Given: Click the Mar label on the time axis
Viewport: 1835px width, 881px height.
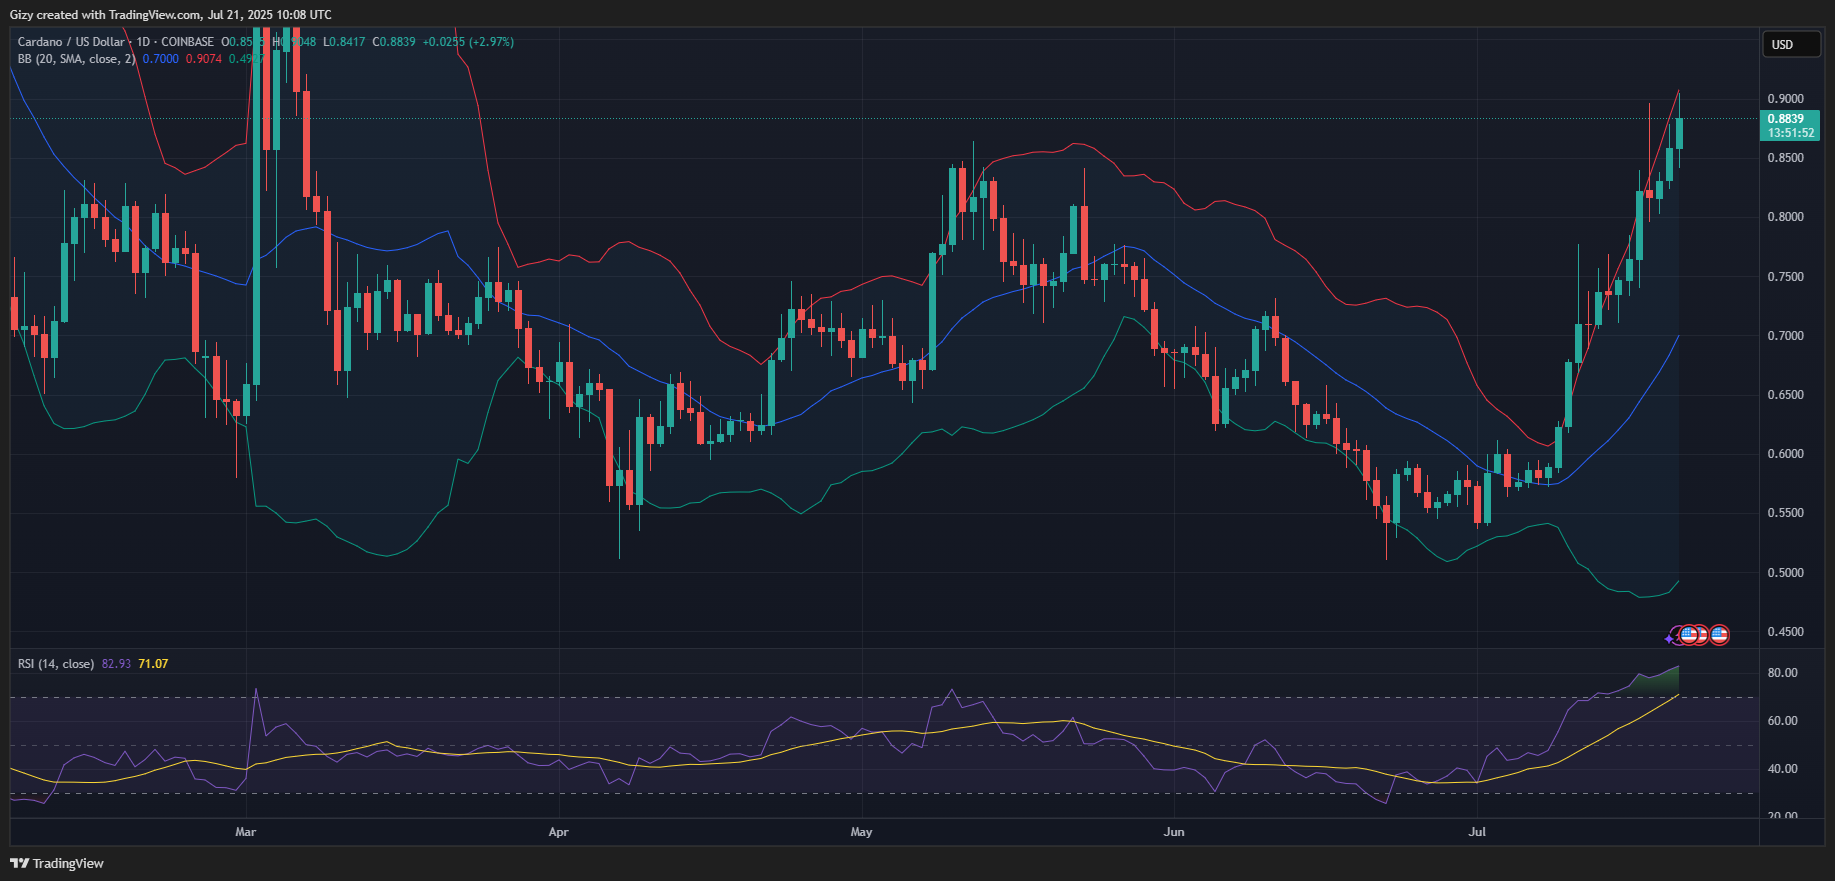Looking at the screenshot, I should 246,832.
